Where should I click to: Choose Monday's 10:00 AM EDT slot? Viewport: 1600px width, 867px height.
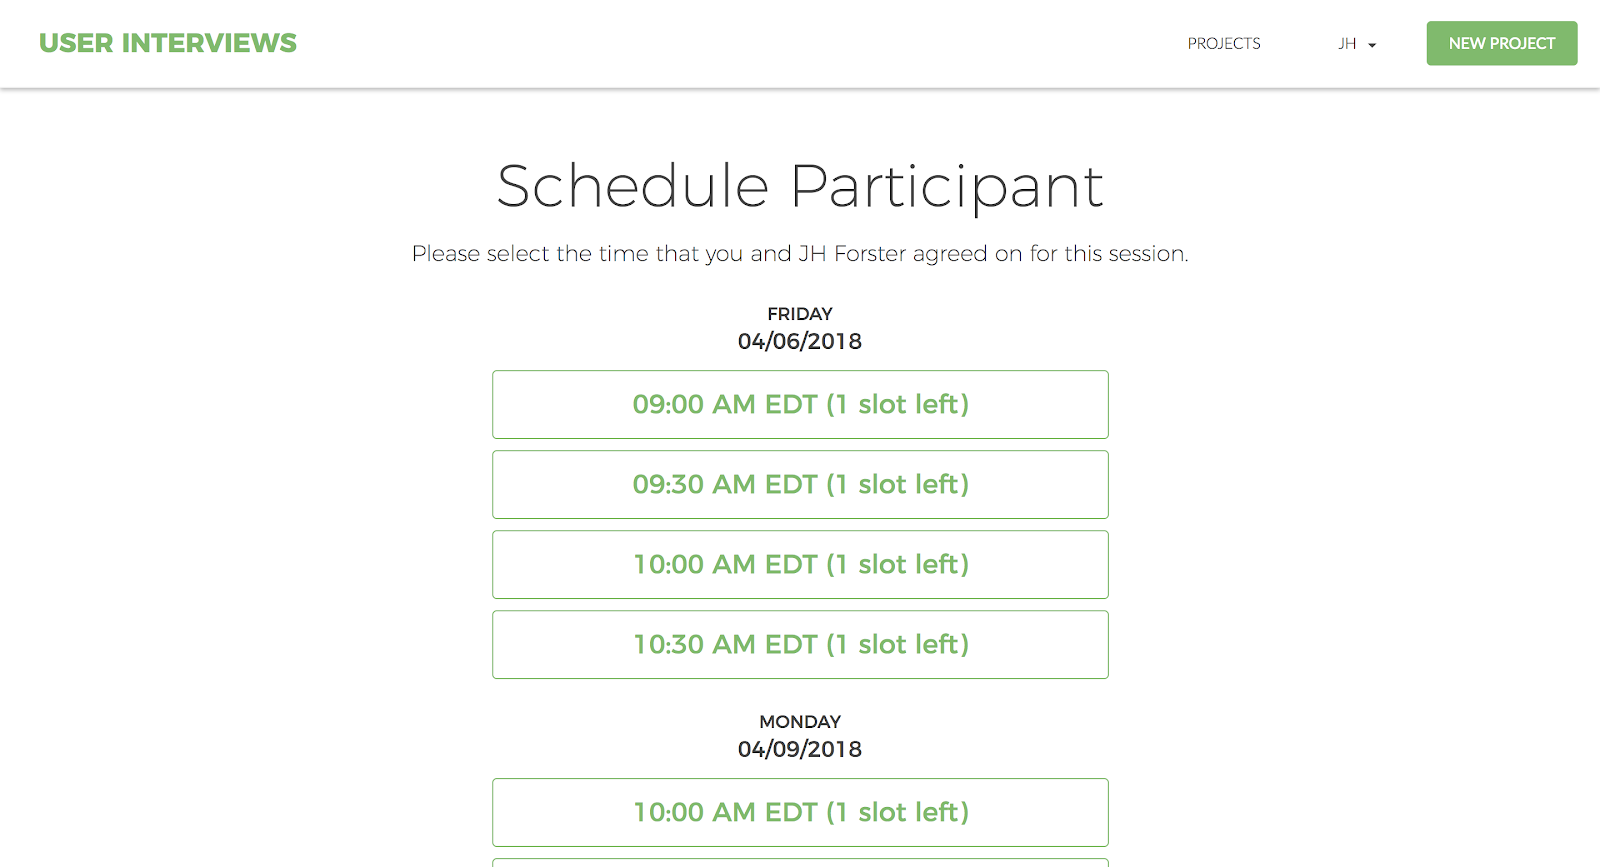(800, 812)
